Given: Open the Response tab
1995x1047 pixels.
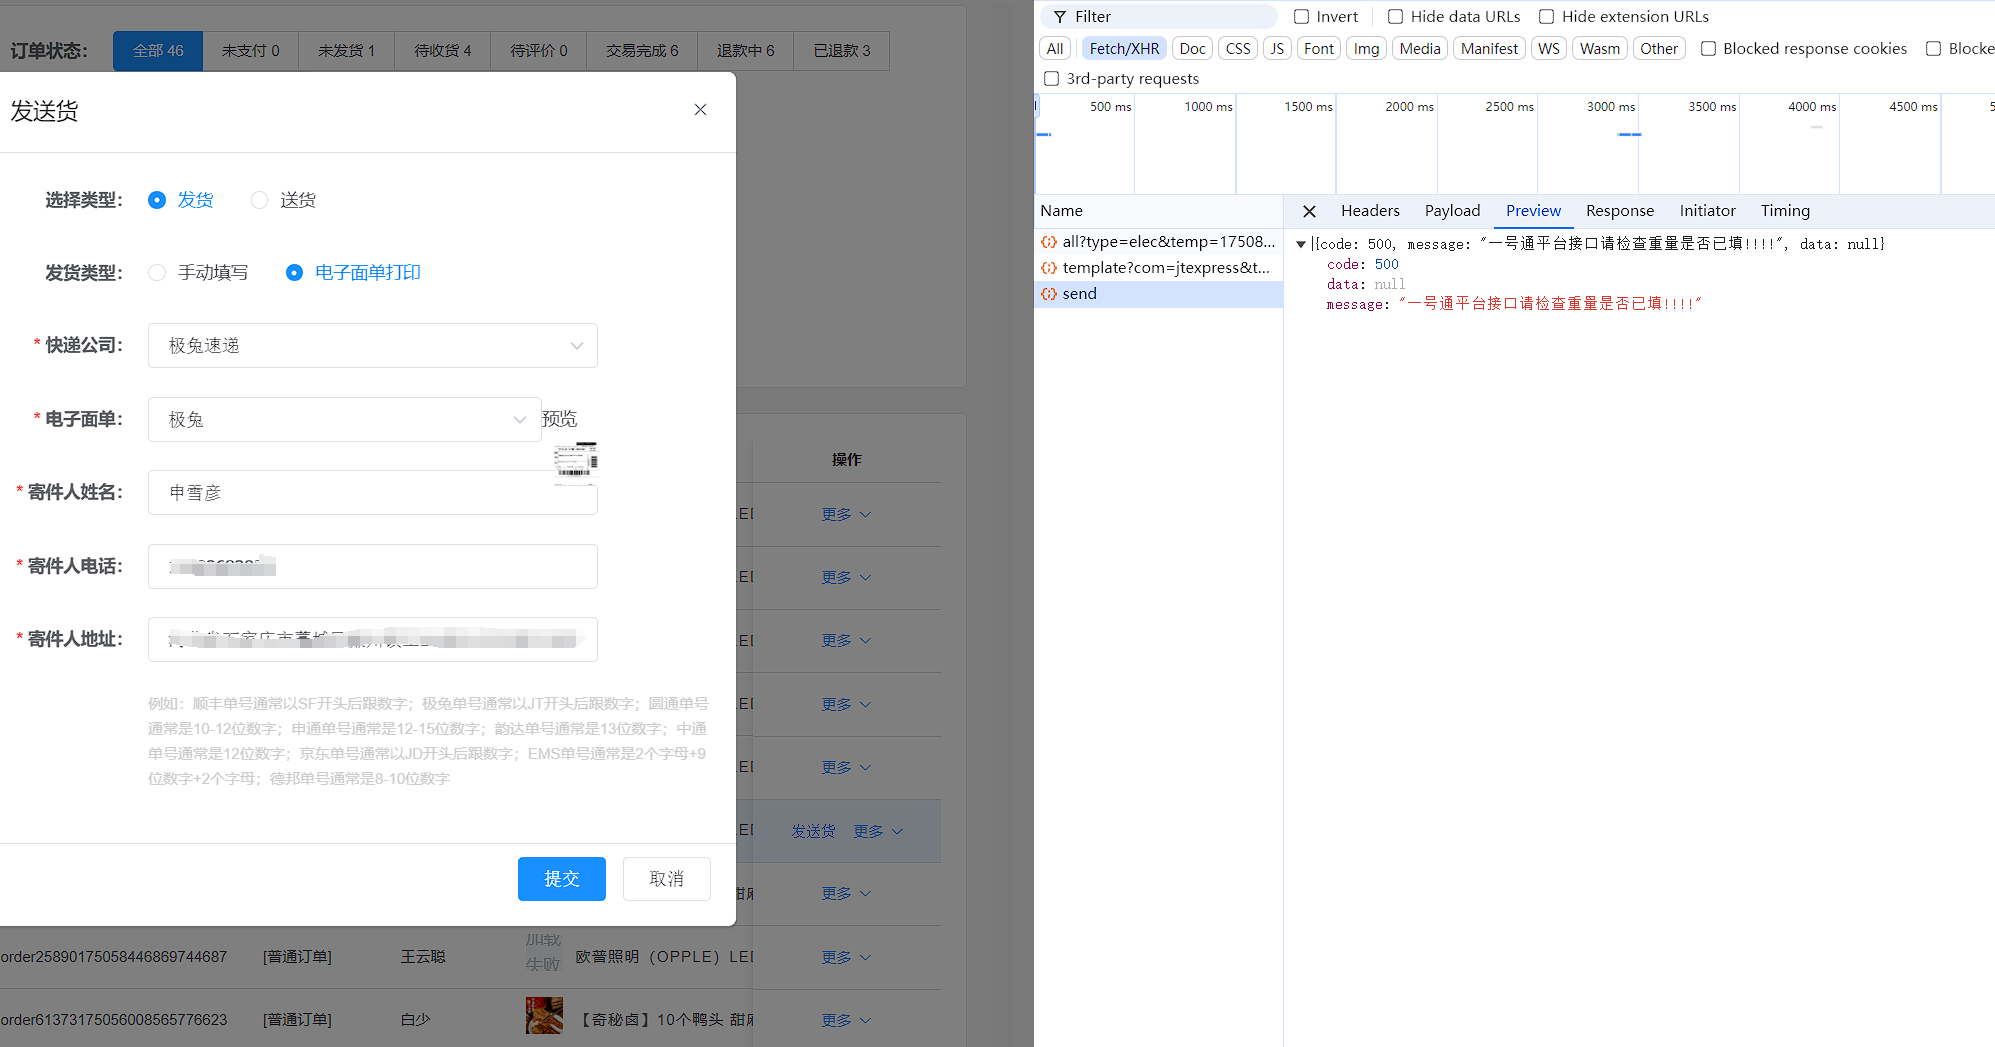Looking at the screenshot, I should tap(1620, 211).
